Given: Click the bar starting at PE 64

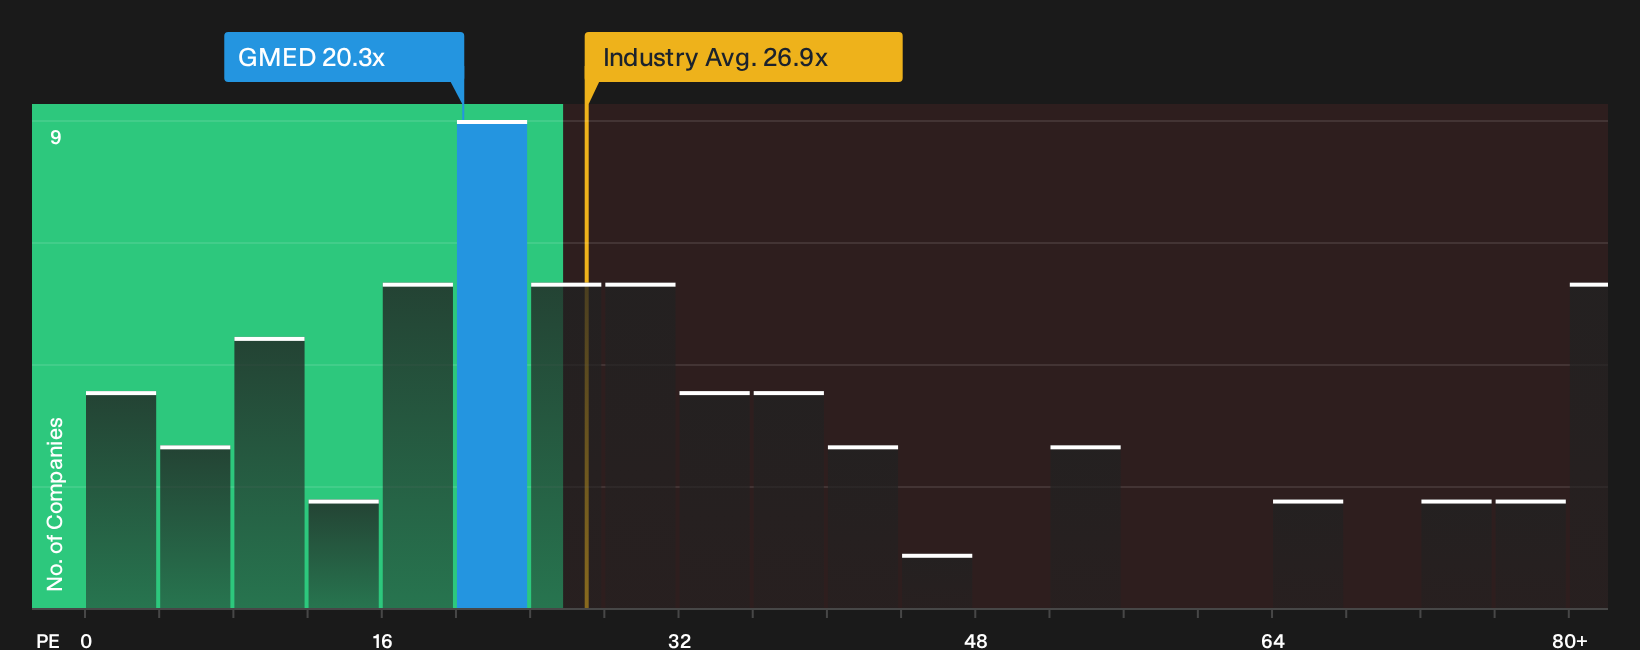Looking at the screenshot, I should point(1308,554).
